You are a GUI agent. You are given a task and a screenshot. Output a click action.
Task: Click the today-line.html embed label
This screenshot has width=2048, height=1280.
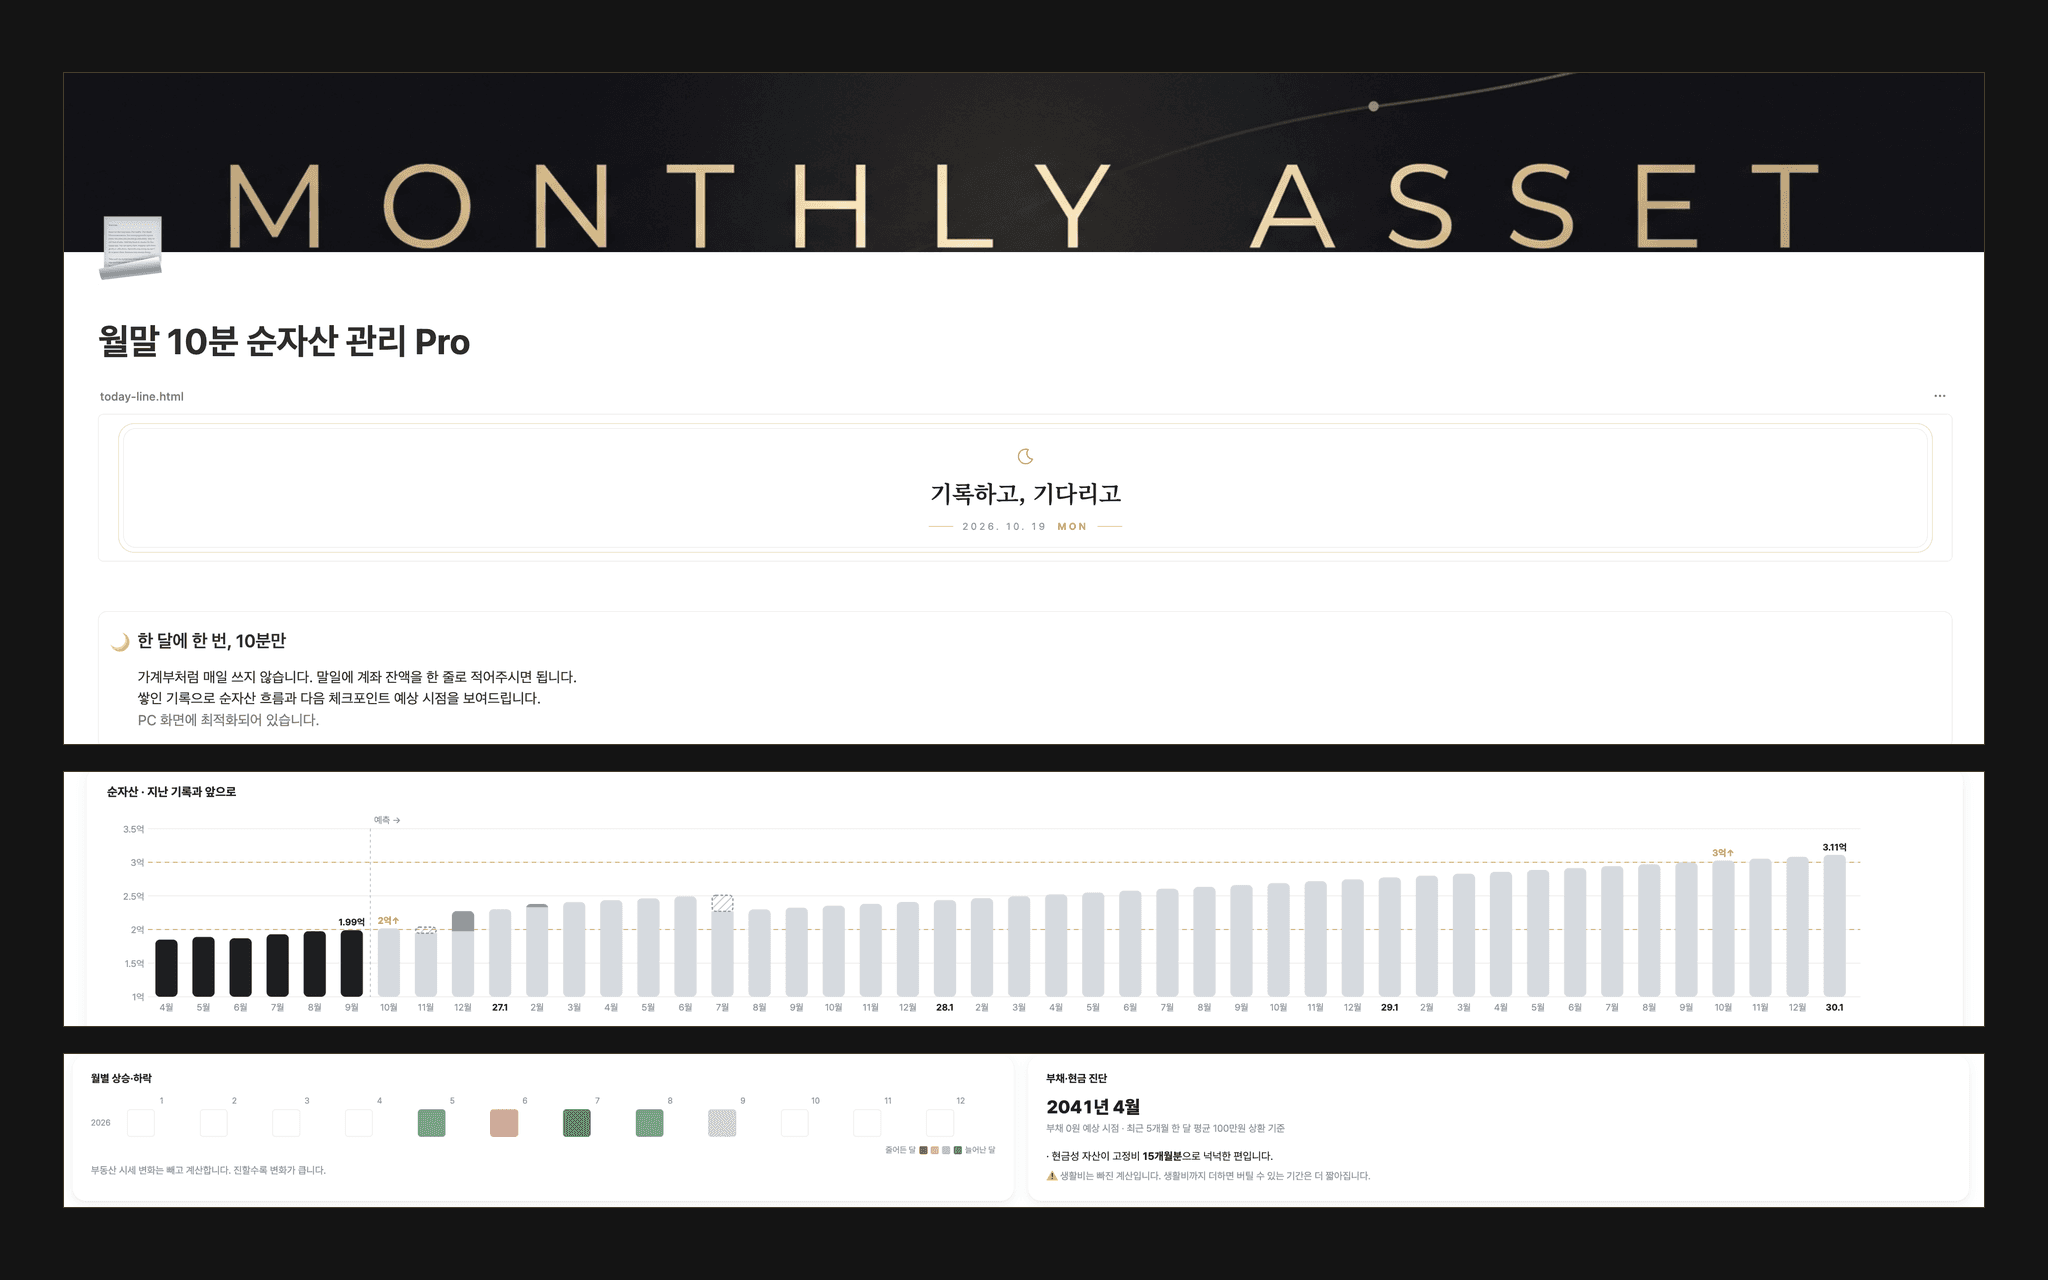pos(142,397)
